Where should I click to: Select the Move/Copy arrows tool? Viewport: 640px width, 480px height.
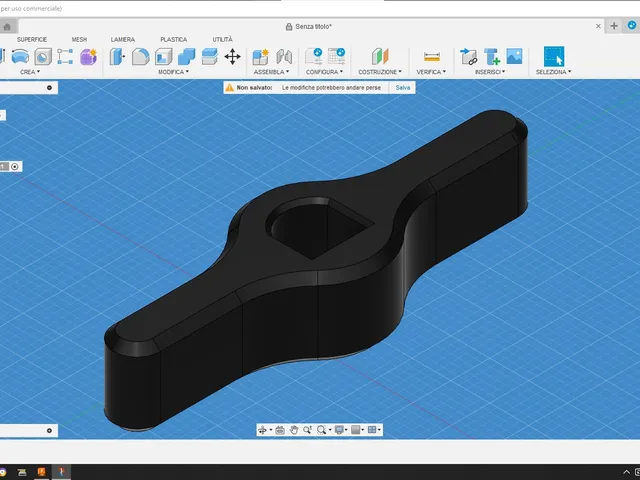point(232,56)
